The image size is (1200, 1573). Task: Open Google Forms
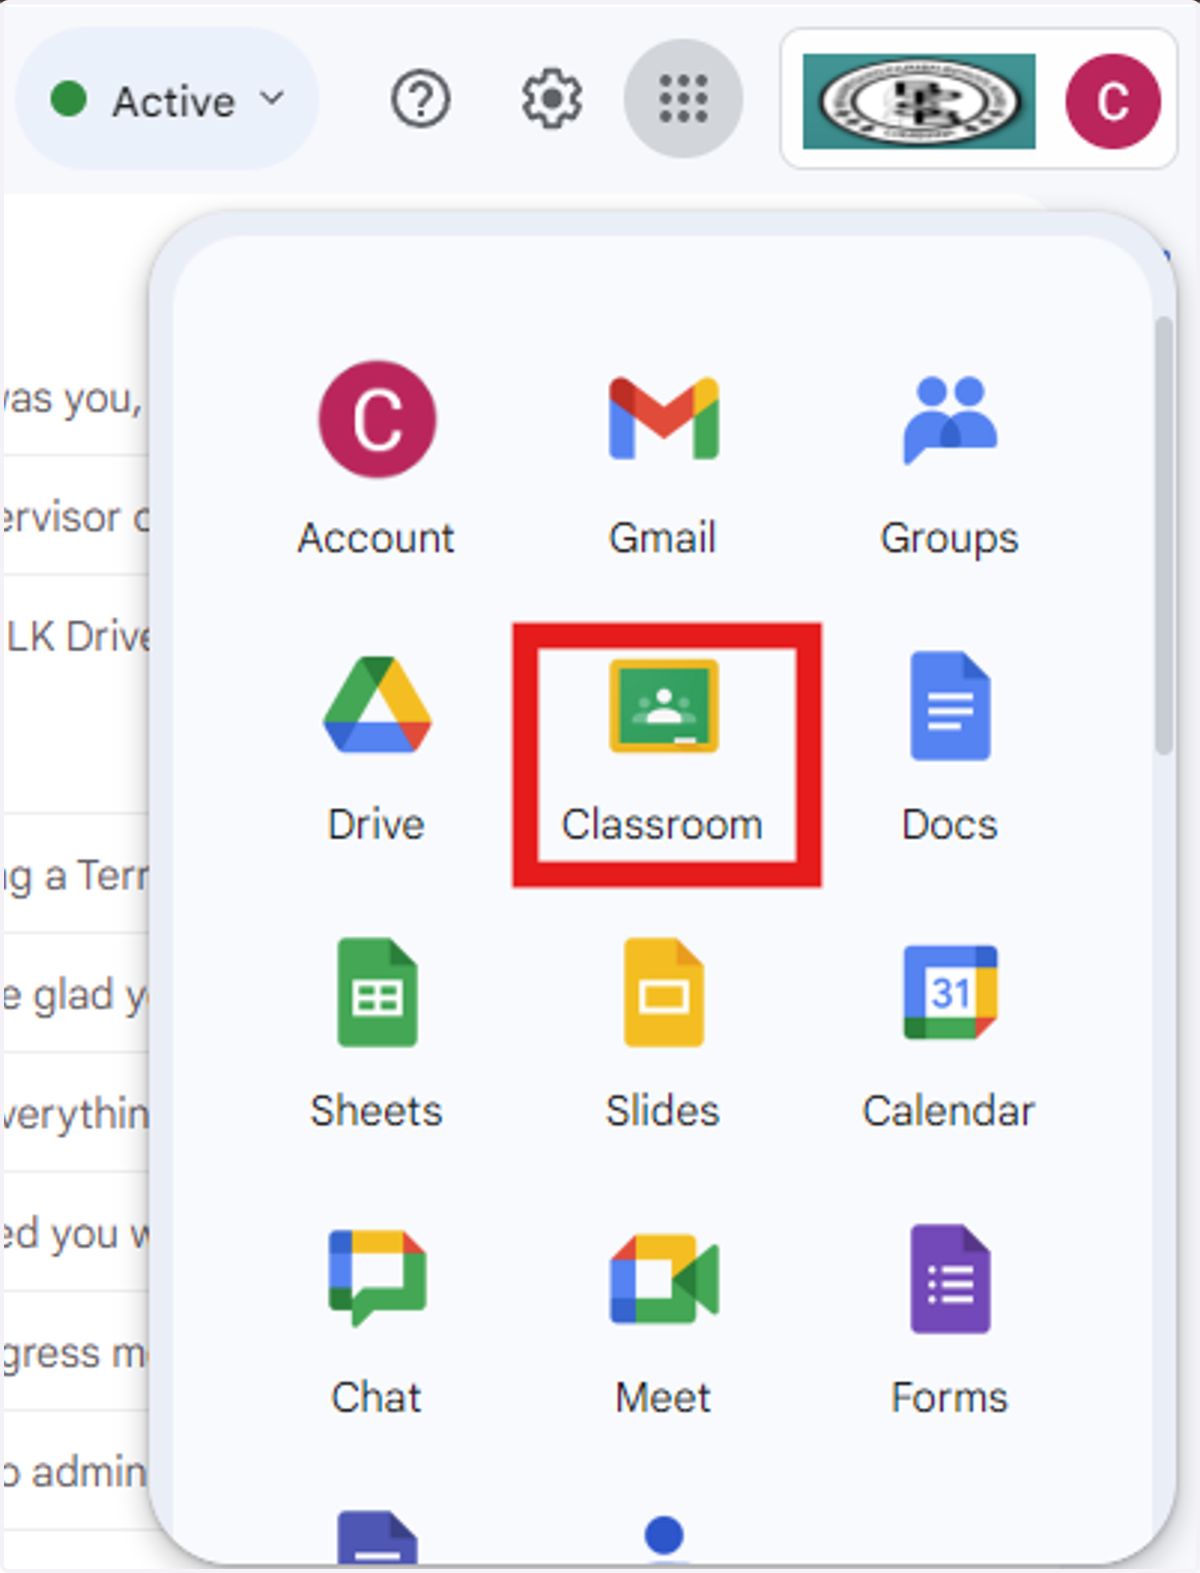949,1318
